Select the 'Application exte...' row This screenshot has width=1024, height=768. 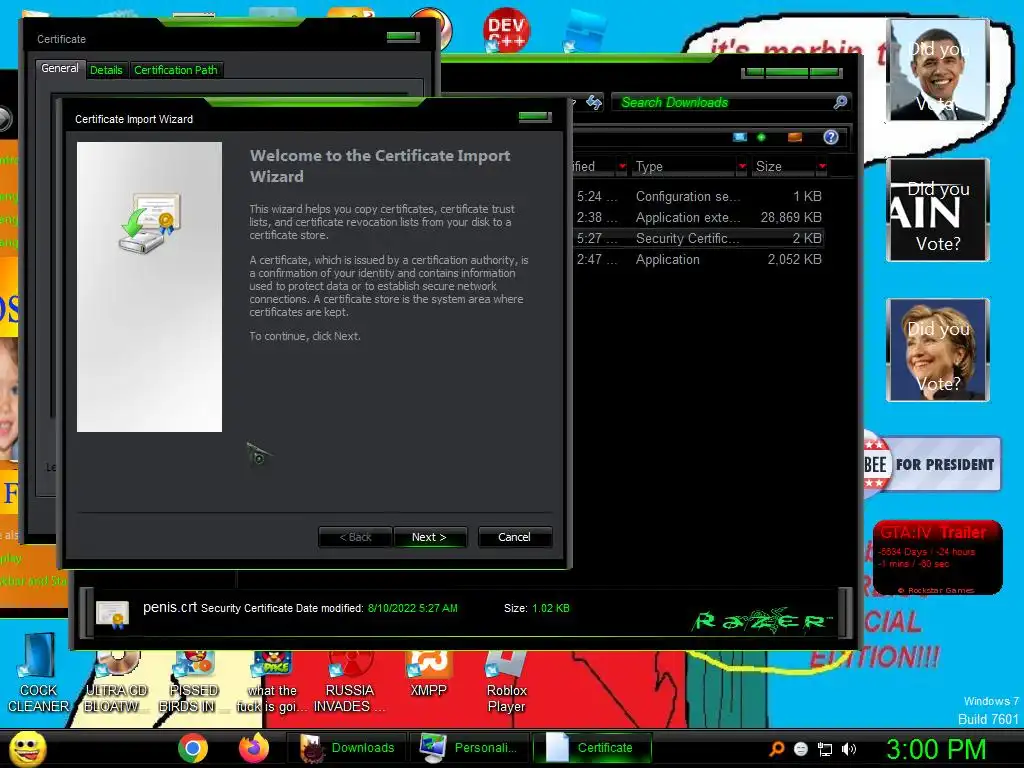(699, 217)
